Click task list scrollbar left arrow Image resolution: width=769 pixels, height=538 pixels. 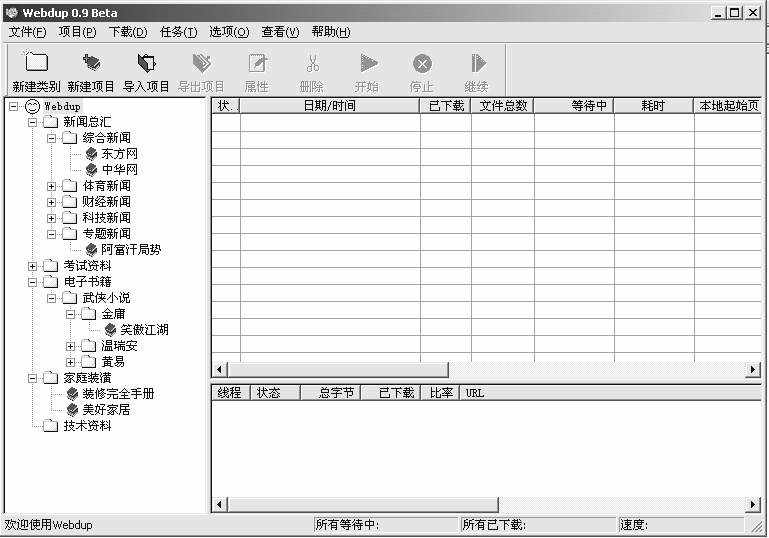pyautogui.click(x=220, y=369)
